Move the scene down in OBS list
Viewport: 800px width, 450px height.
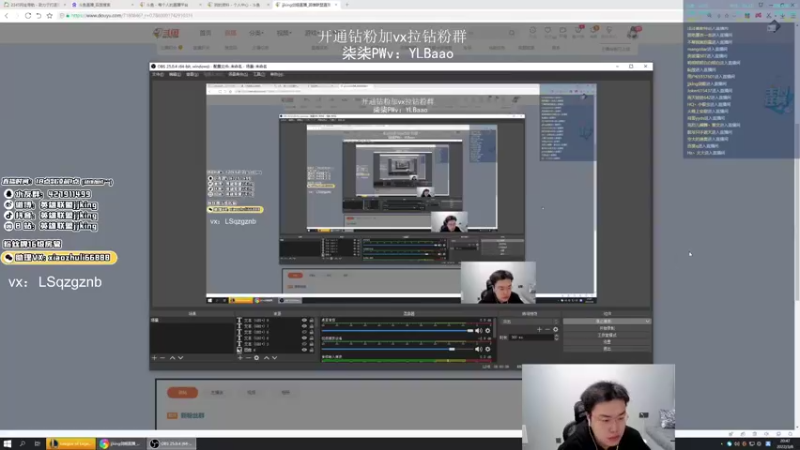(x=181, y=358)
